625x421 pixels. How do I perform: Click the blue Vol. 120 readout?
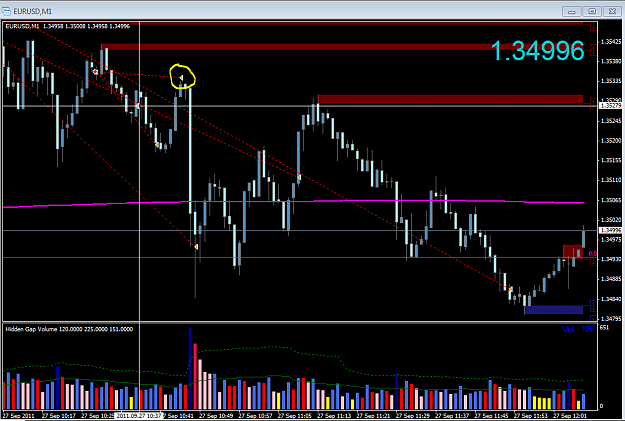[x=578, y=329]
